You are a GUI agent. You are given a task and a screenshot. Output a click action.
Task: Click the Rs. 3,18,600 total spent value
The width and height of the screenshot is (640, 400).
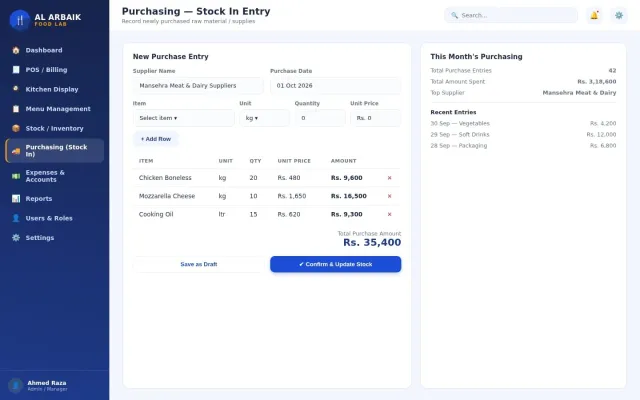[x=597, y=82]
